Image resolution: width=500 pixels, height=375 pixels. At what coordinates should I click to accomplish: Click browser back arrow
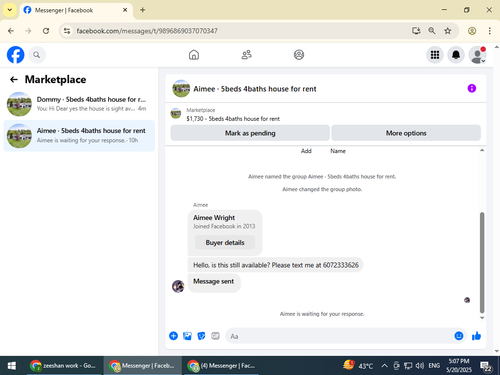11,31
